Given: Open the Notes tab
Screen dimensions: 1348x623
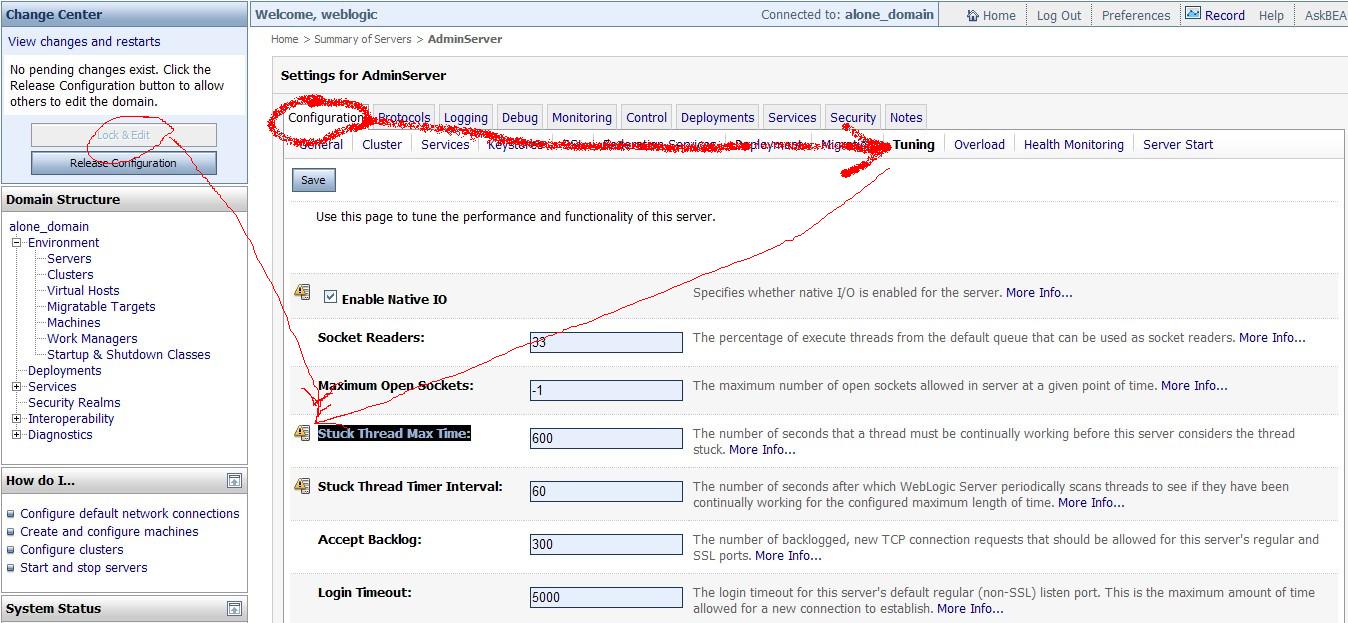Looking at the screenshot, I should click(x=906, y=117).
